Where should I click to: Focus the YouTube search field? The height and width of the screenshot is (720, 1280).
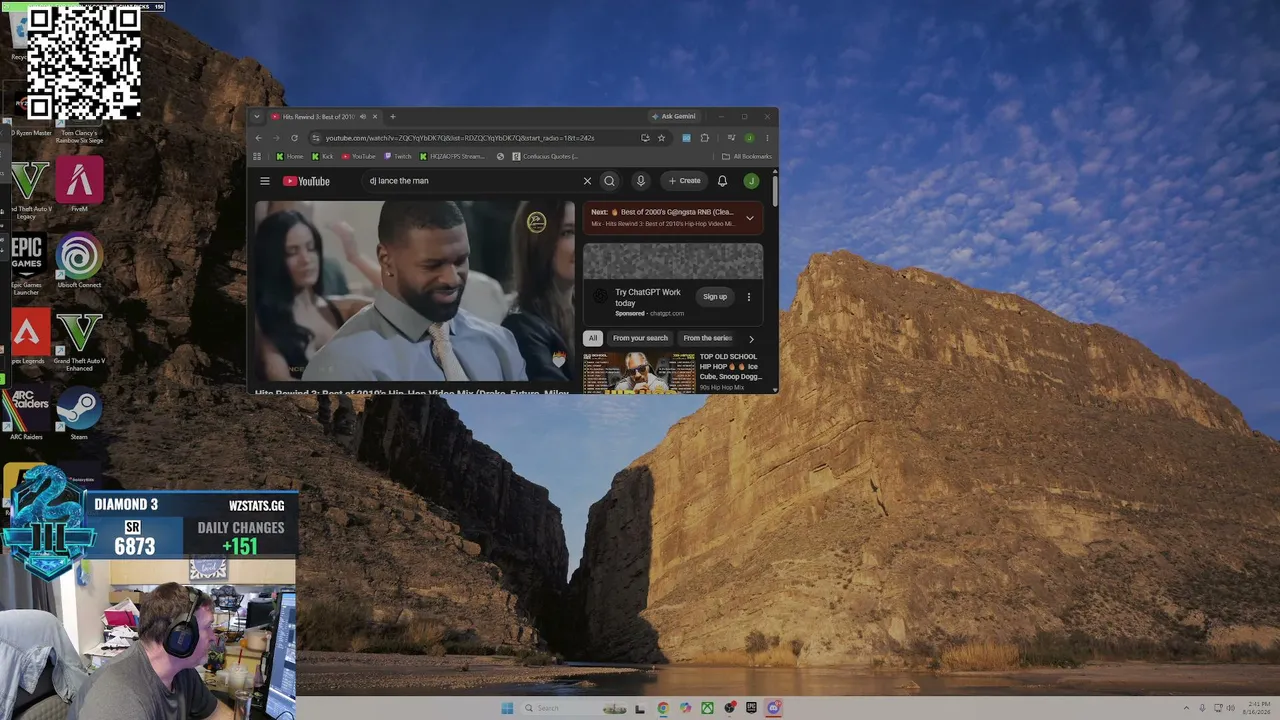(x=470, y=181)
